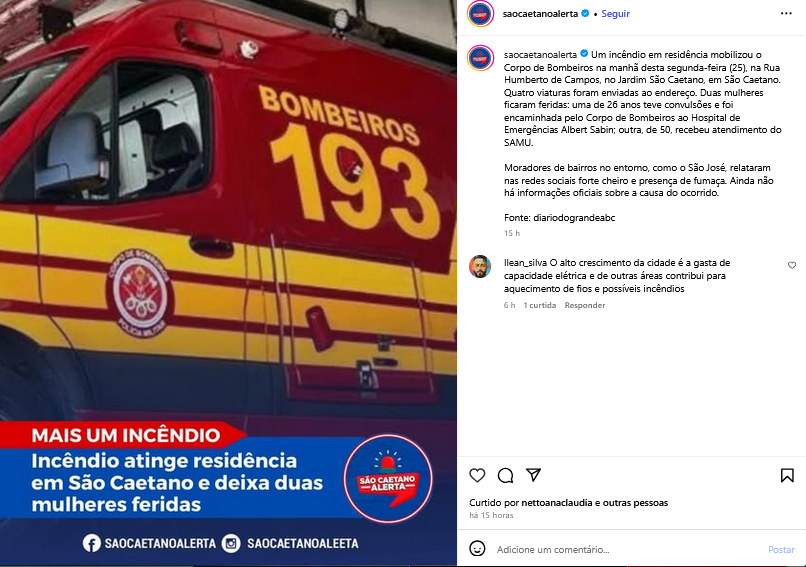
Task: Reply to llean_silva's comment via Responder
Action: [584, 305]
